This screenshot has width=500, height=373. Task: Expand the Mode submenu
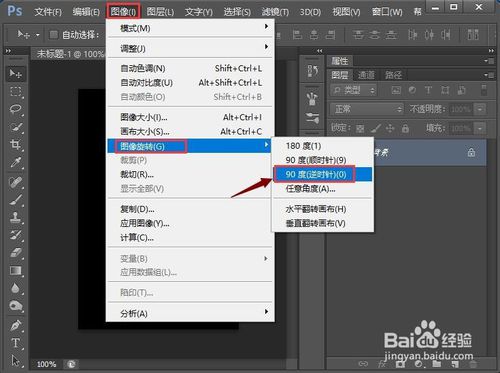(190, 28)
